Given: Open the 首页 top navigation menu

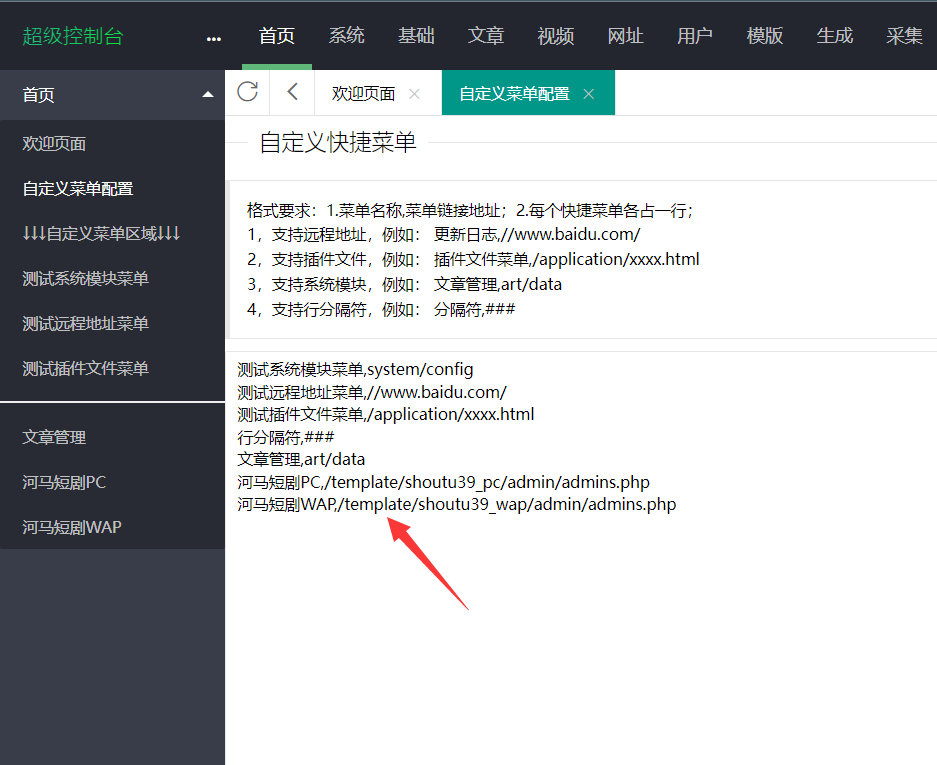Looking at the screenshot, I should (277, 36).
